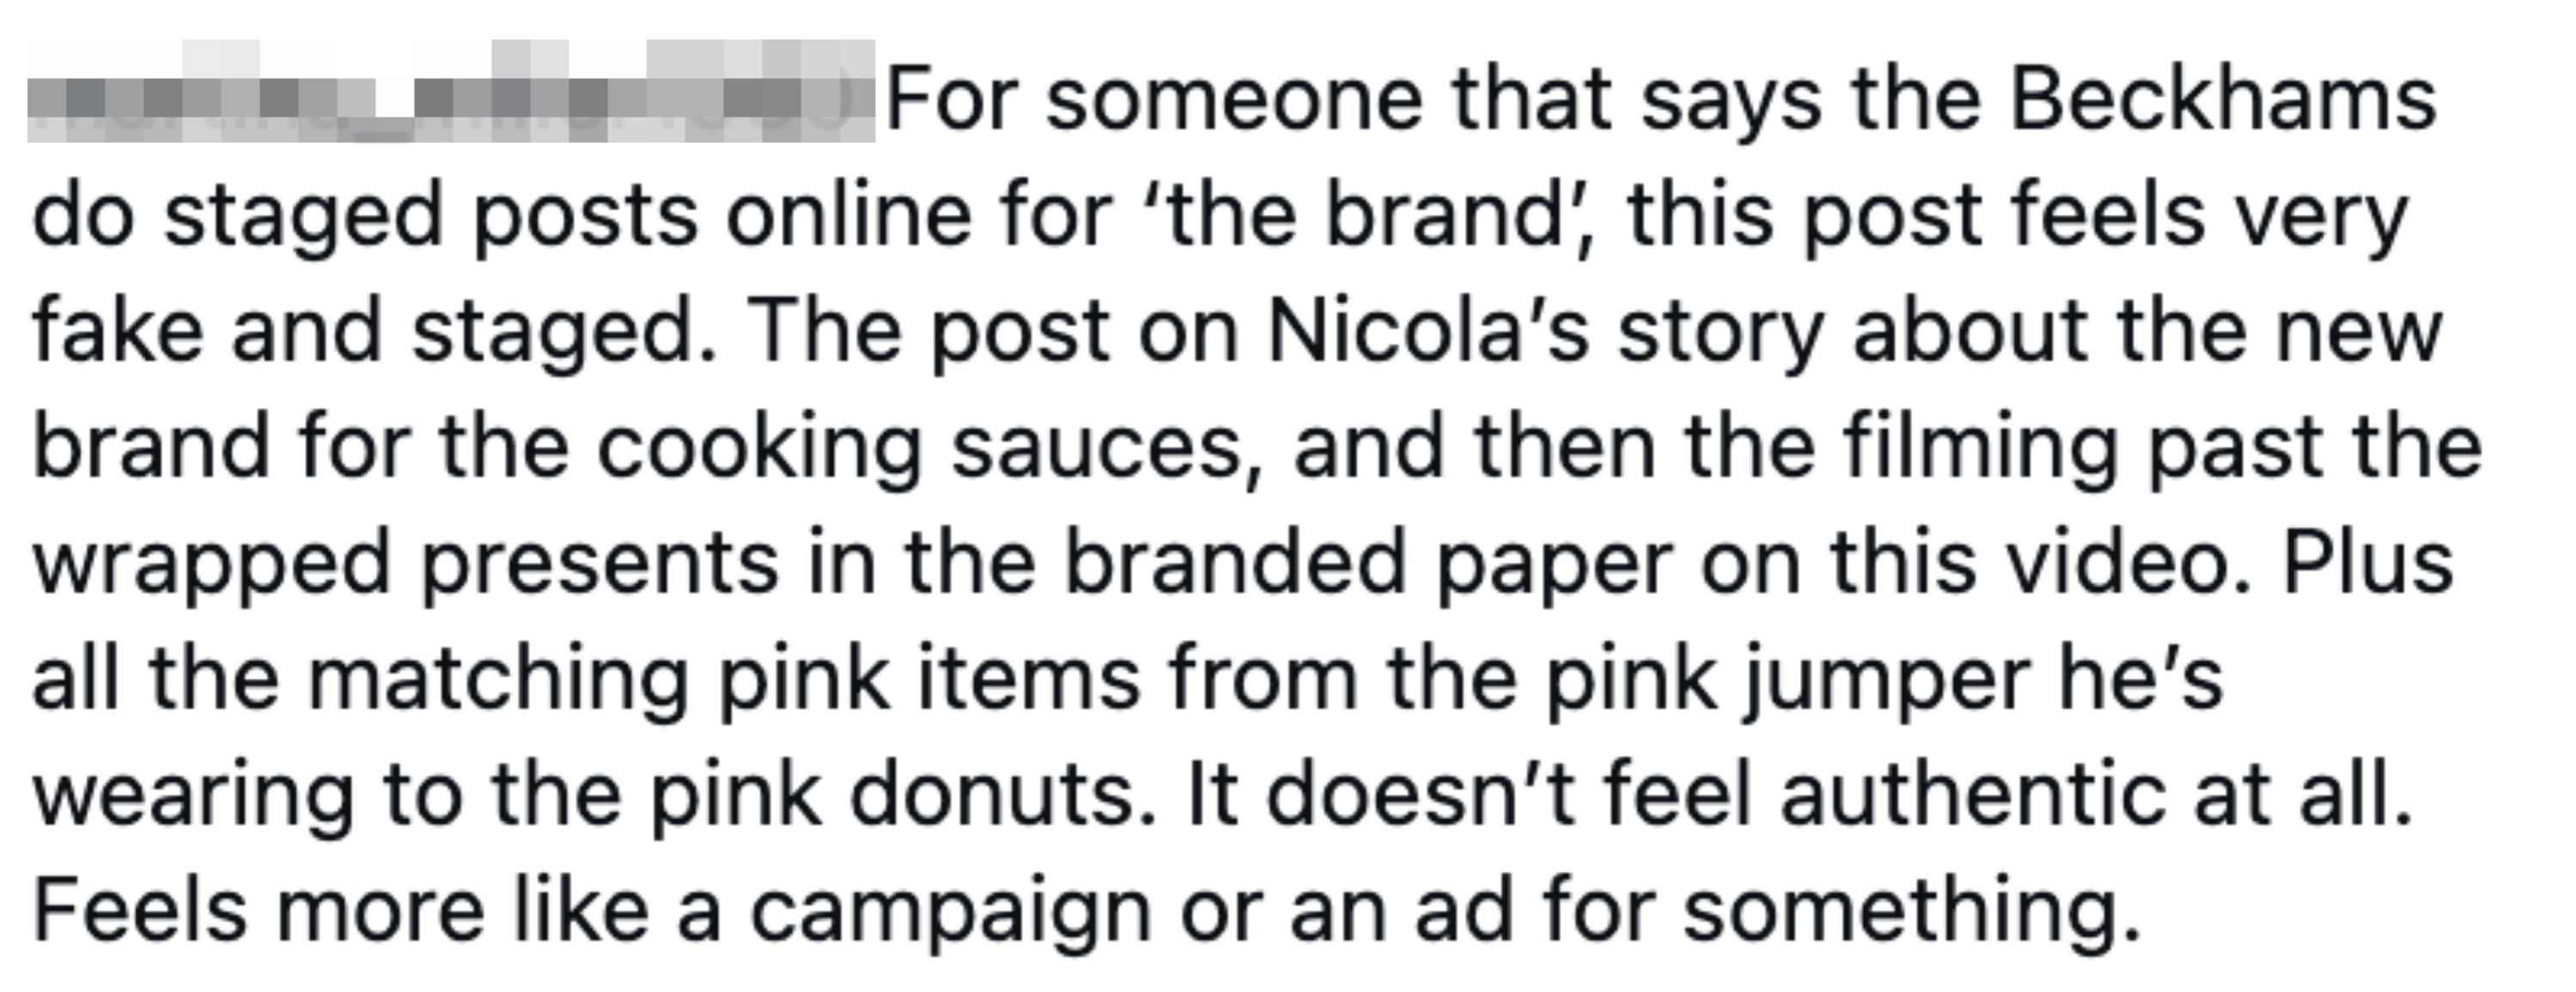The height and width of the screenshot is (992, 2576).
Task: Click the word 'wrapped' in the comment
Action: [211, 565]
